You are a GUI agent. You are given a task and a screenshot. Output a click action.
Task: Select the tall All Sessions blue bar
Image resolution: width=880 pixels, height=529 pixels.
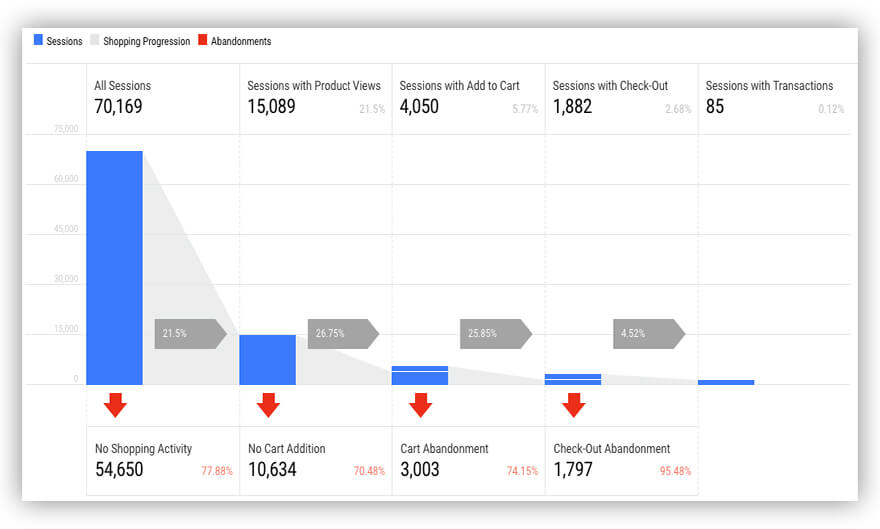[114, 268]
